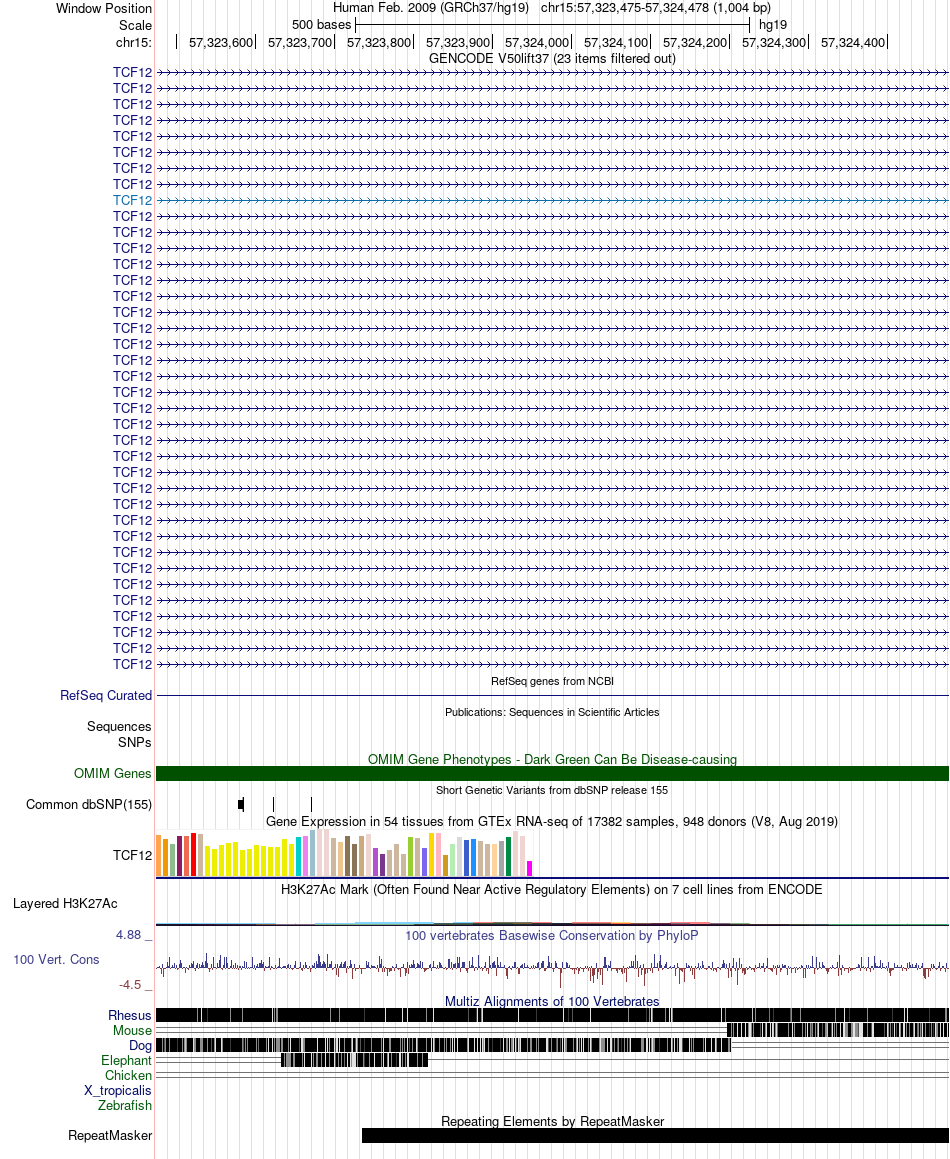Click the H3K27Ac layered signal strip
This screenshot has height=1159, width=950.
[x=552, y=922]
